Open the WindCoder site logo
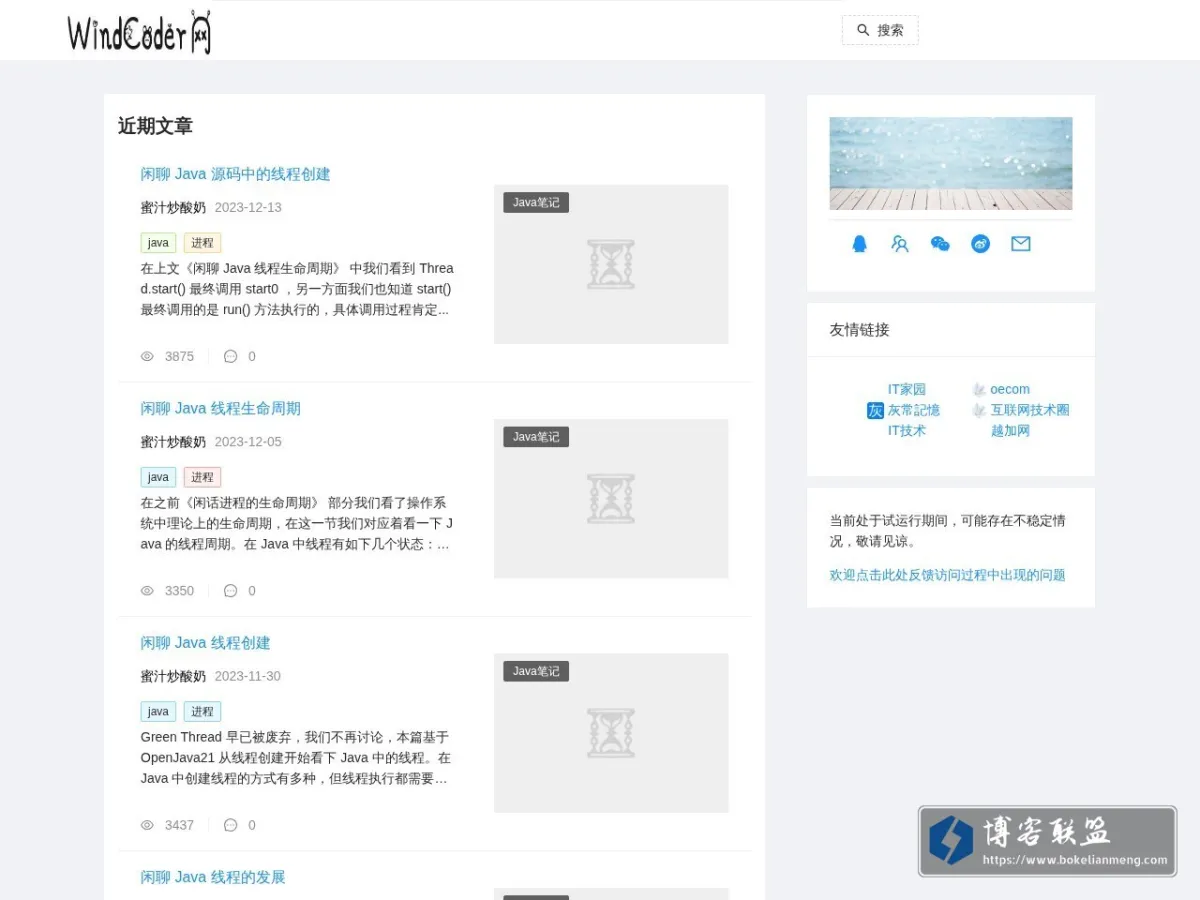Viewport: 1200px width, 900px height. point(139,33)
